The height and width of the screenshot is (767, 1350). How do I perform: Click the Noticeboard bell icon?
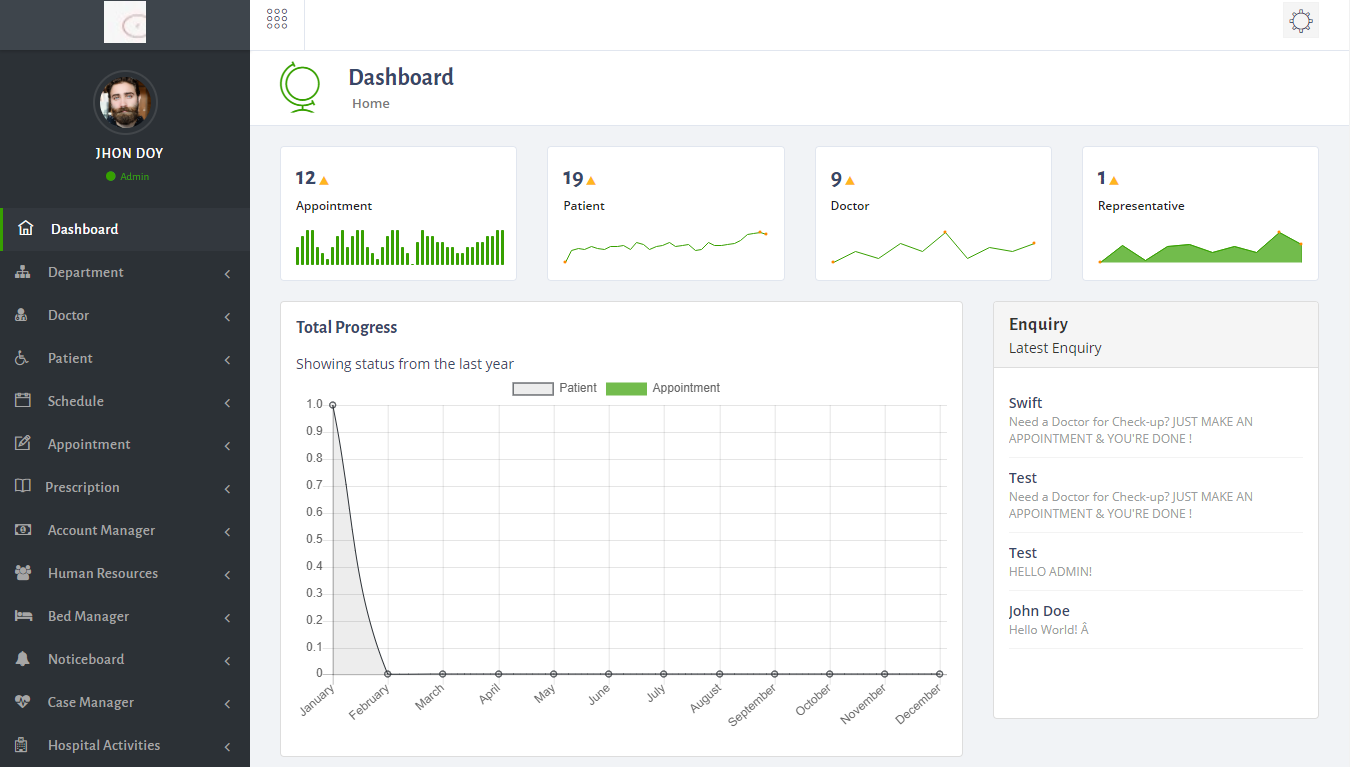(23, 659)
